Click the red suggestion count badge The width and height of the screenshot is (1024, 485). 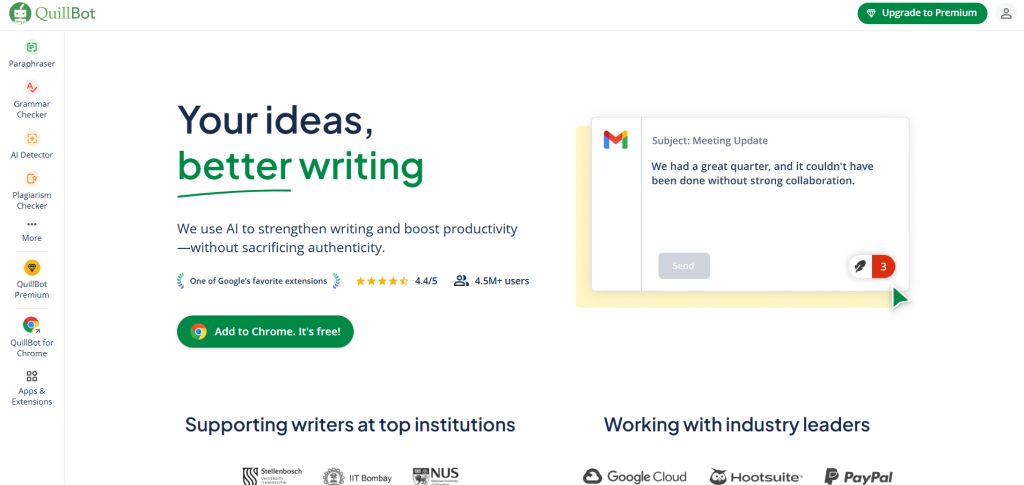(x=883, y=266)
